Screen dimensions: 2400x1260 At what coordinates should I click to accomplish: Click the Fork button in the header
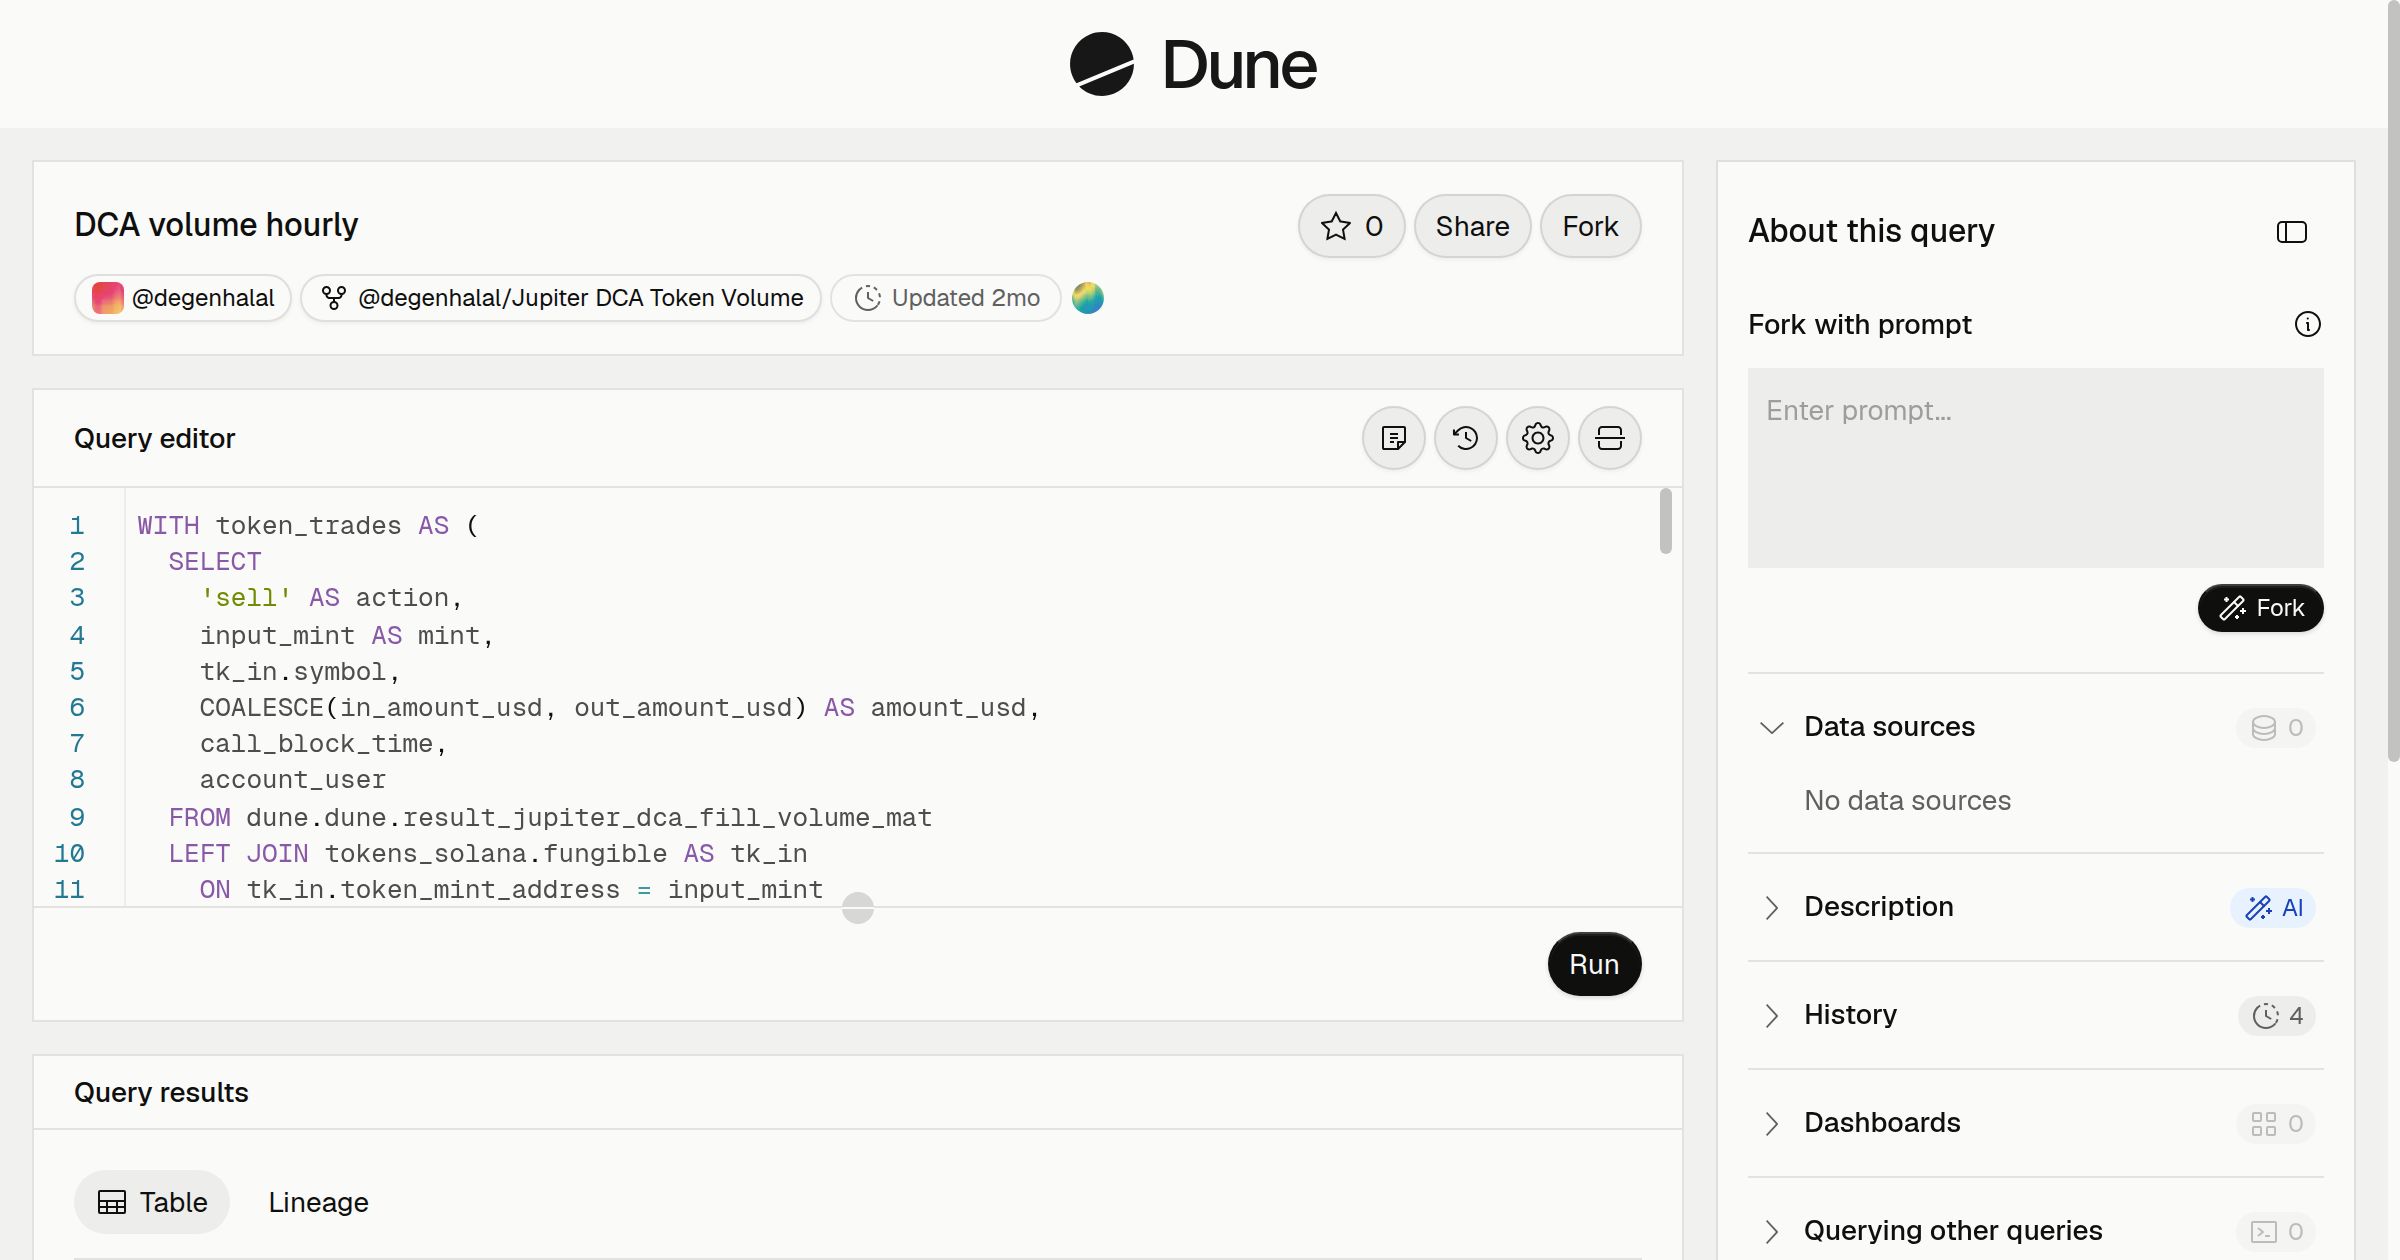pyautogui.click(x=1590, y=226)
